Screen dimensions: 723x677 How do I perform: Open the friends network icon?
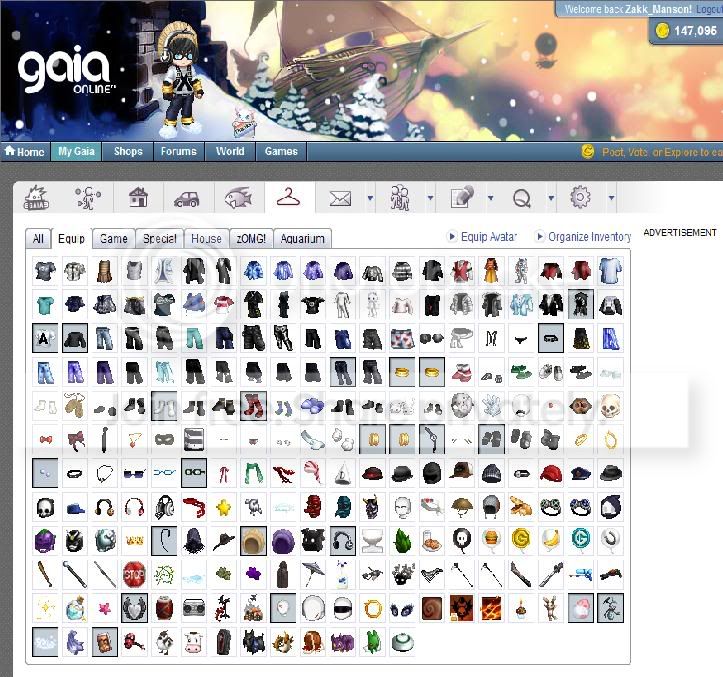88,198
